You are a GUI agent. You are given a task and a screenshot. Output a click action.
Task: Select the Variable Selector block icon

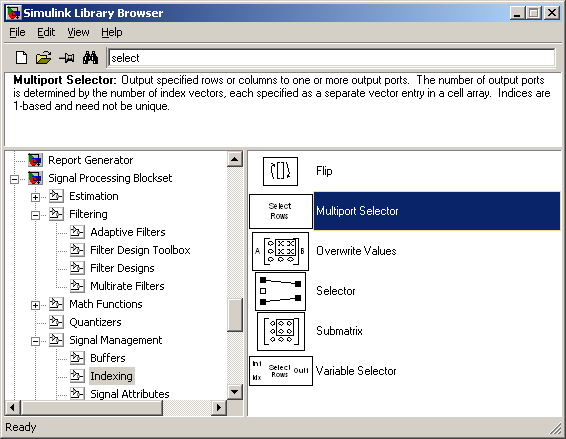281,371
